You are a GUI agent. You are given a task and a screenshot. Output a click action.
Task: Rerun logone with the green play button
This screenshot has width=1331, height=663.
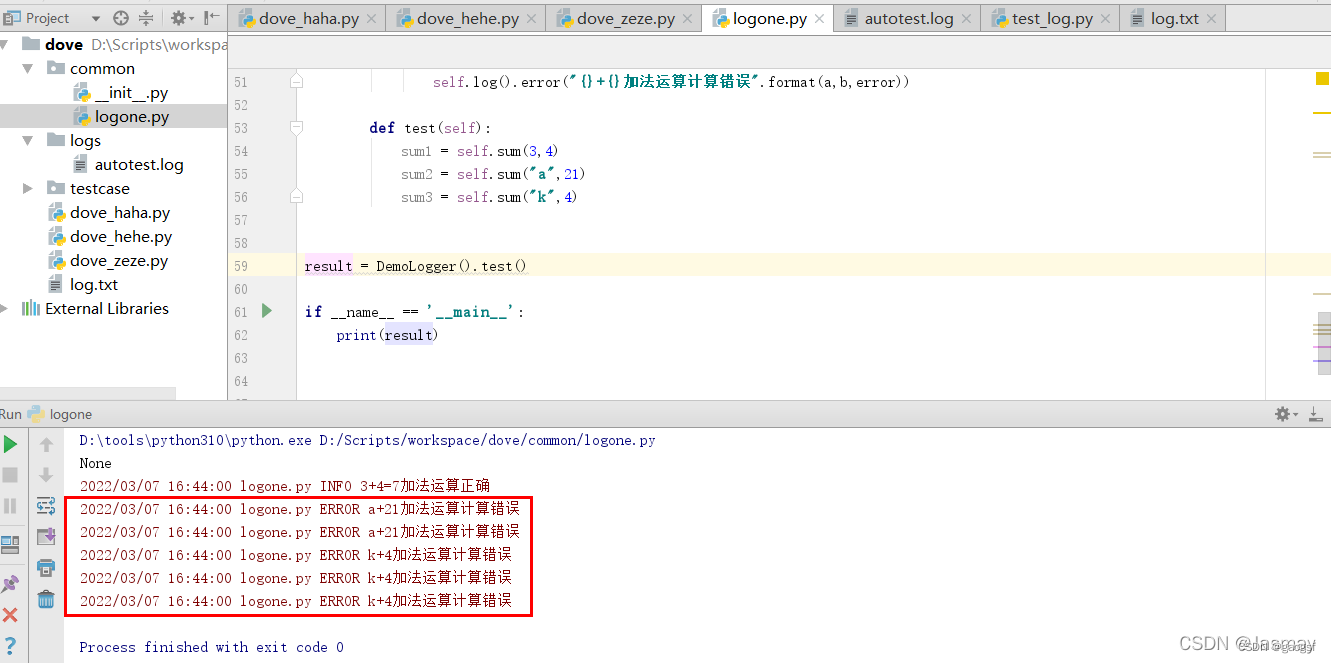coord(10,444)
